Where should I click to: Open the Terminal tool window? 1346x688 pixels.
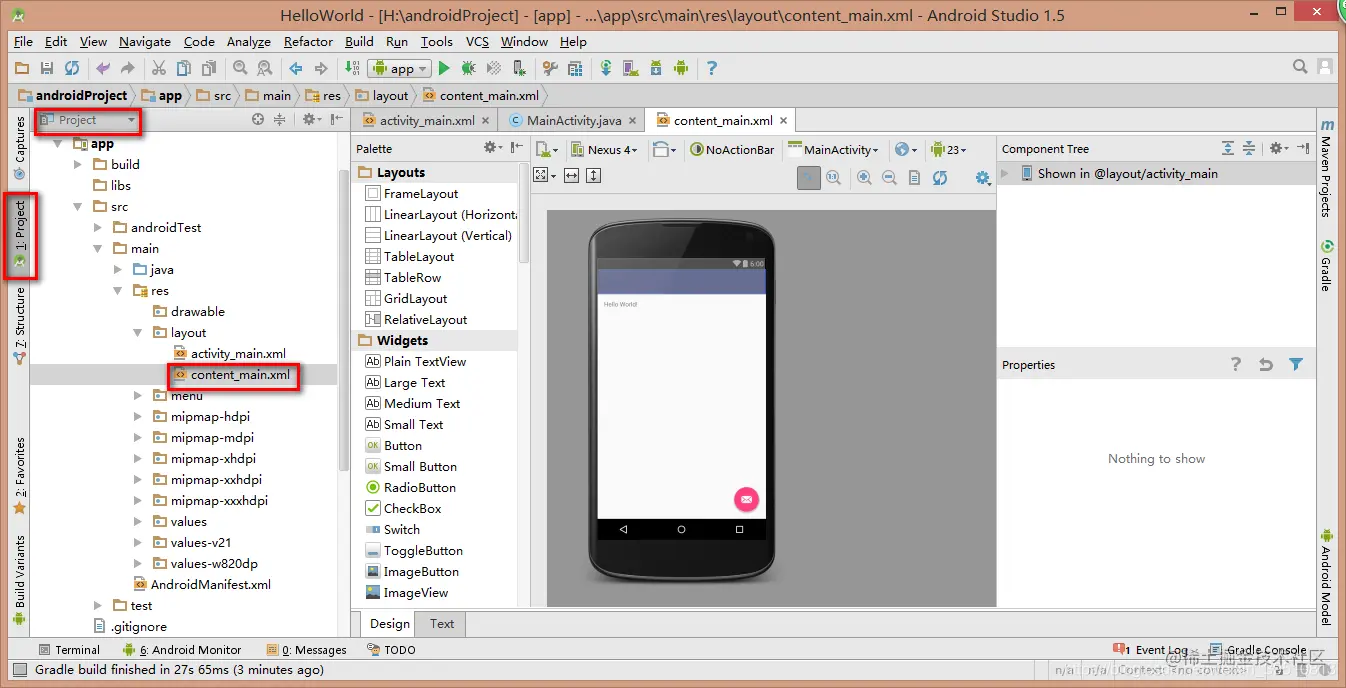69,650
